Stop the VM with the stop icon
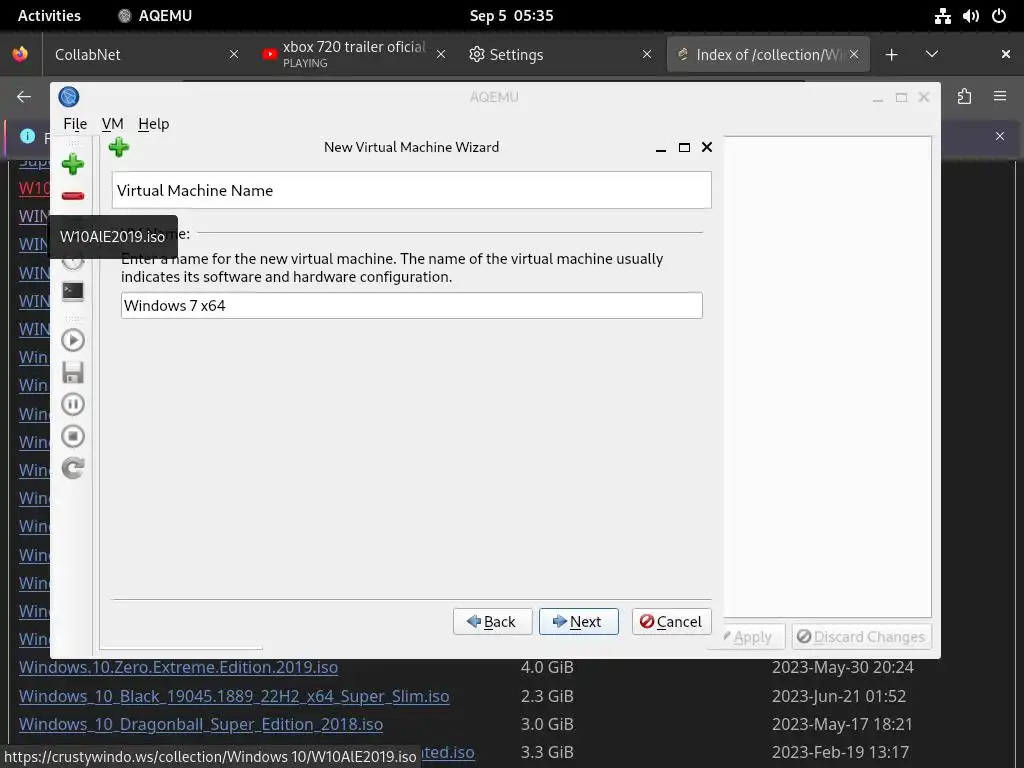Screen dimensions: 1024x768 [x=72, y=436]
